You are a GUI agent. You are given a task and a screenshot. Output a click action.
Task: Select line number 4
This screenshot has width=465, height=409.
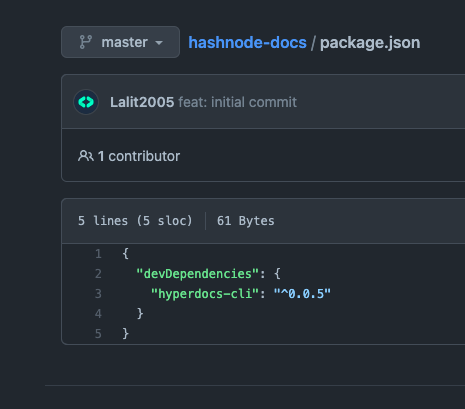(98, 314)
